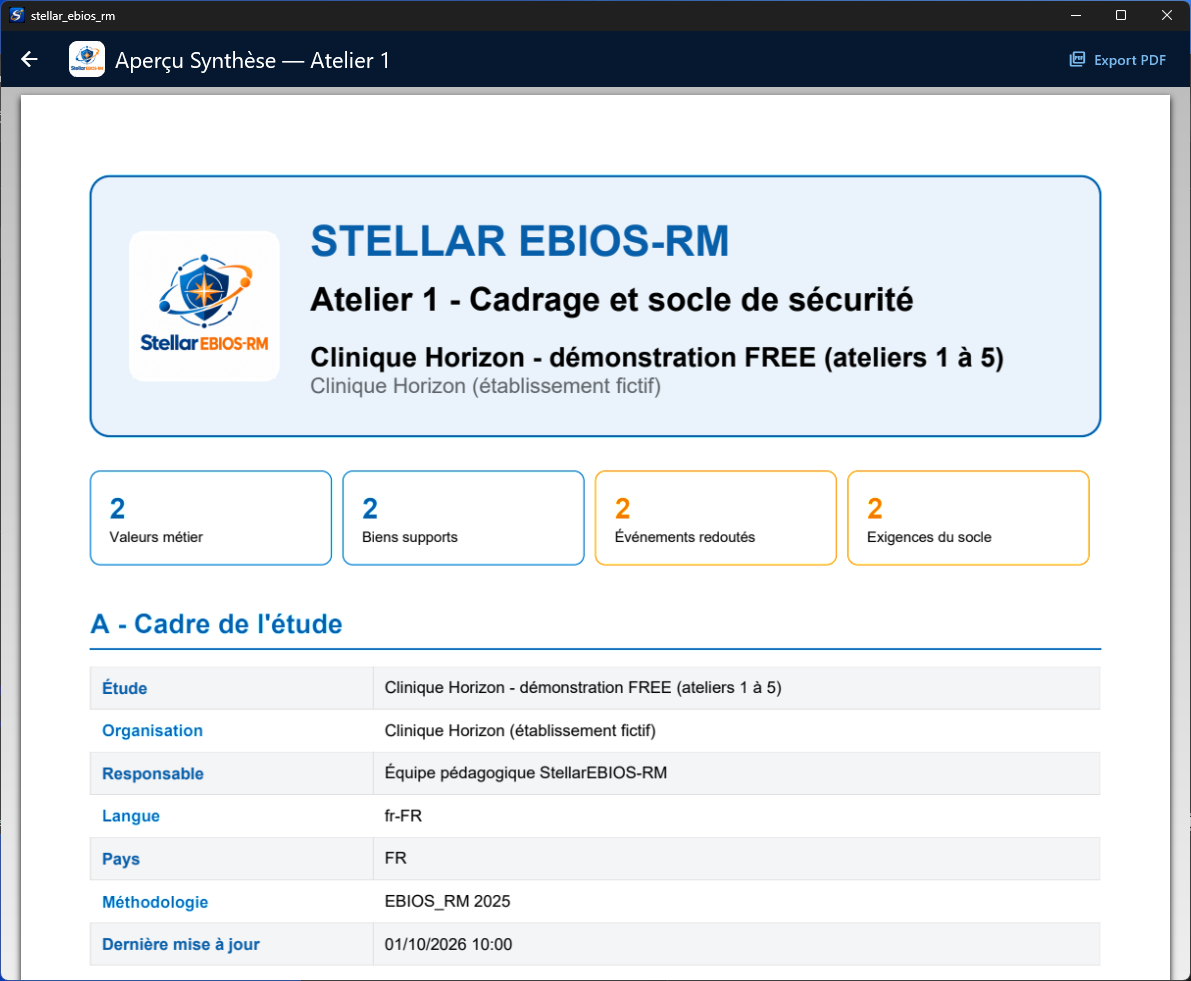Click the gray organisation subtitle in the banner
This screenshot has height=981, width=1191.
pyautogui.click(x=485, y=386)
